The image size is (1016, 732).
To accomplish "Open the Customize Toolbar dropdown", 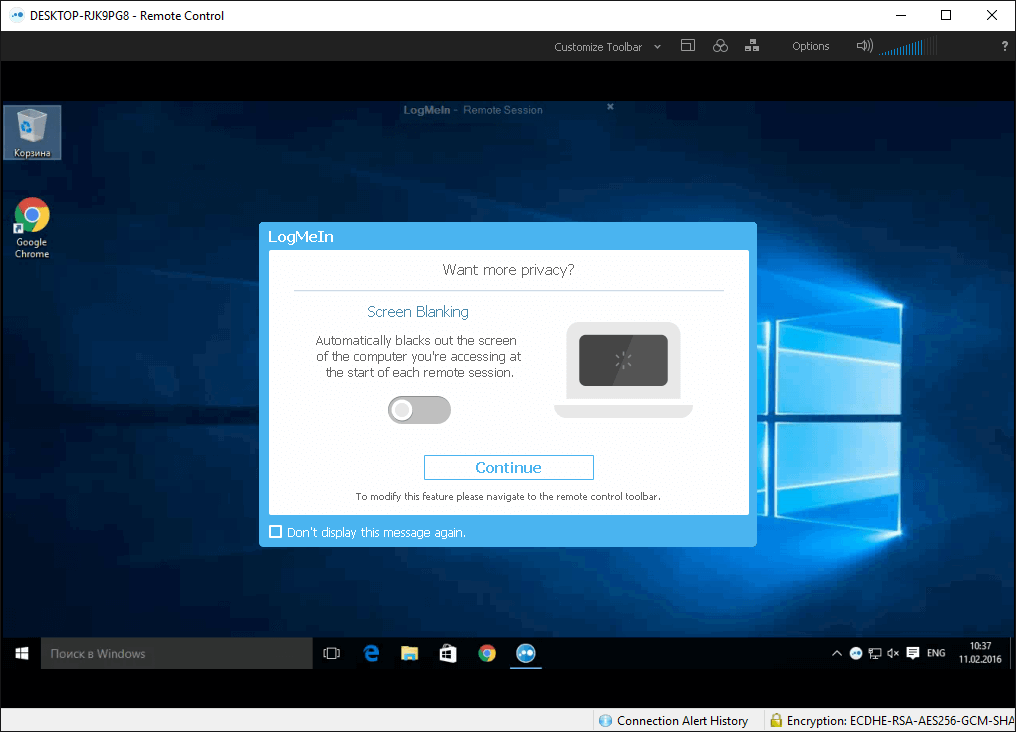I will 607,47.
